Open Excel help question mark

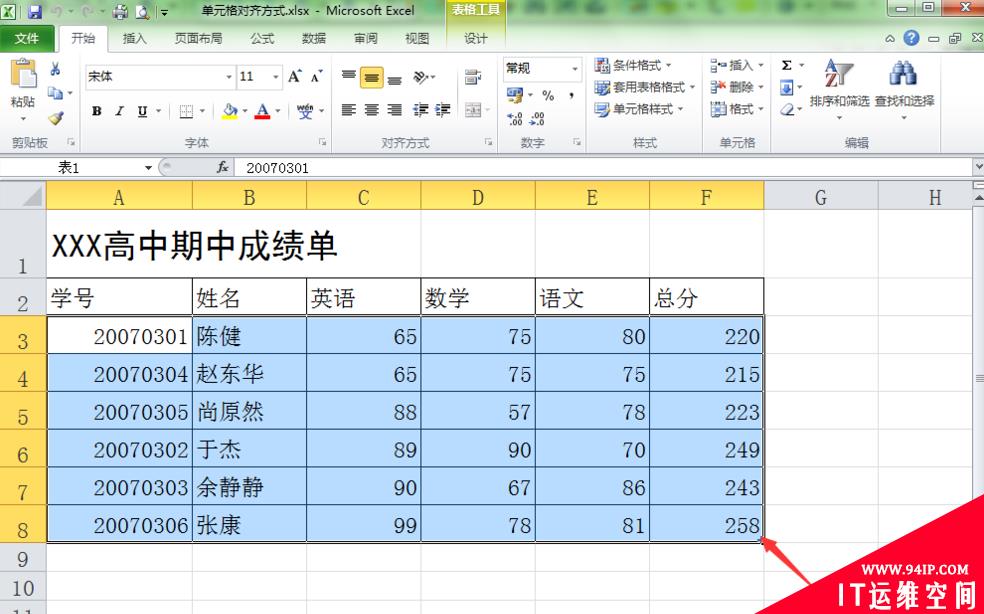click(x=911, y=38)
